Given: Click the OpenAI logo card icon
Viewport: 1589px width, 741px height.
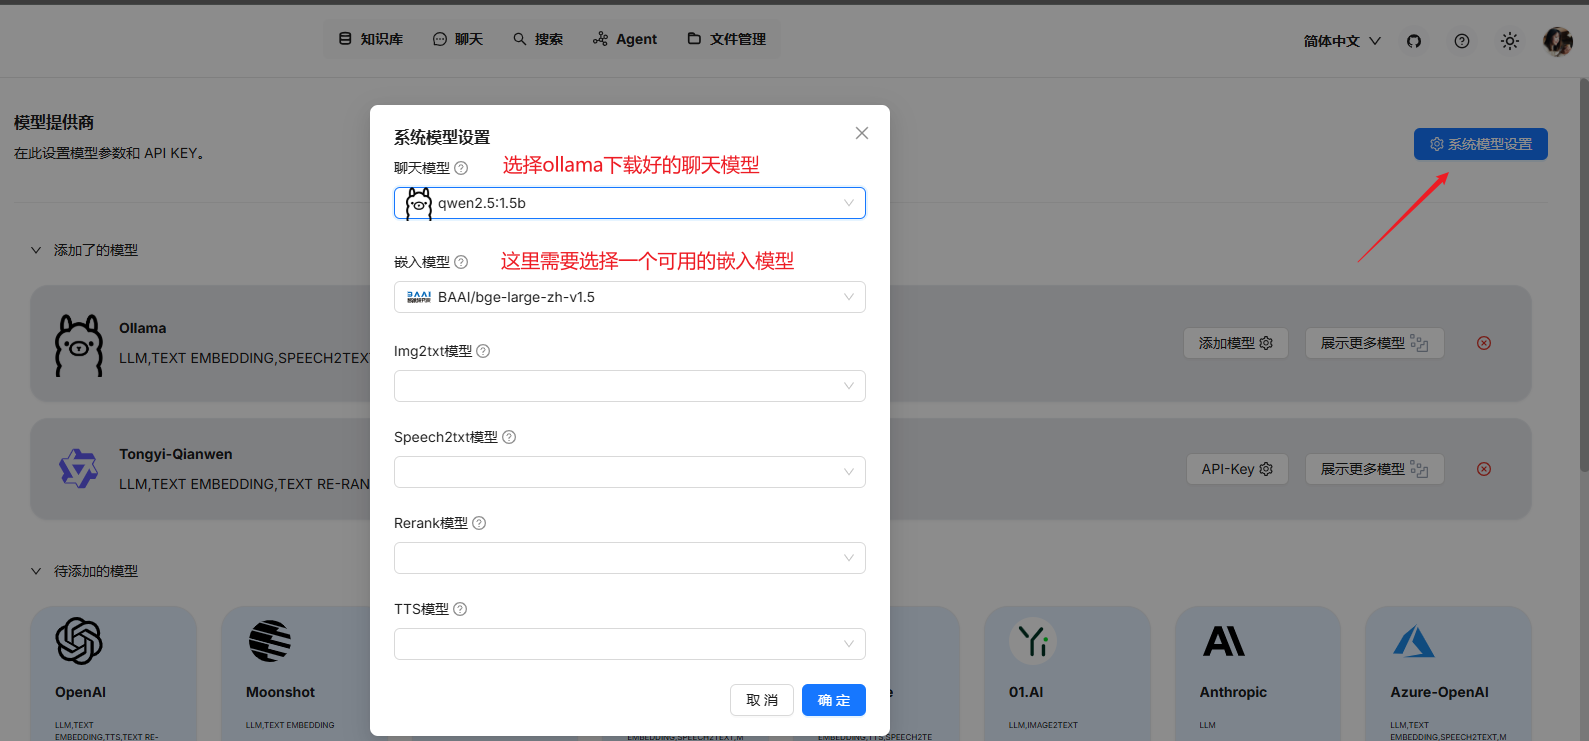Looking at the screenshot, I should click(x=79, y=641).
